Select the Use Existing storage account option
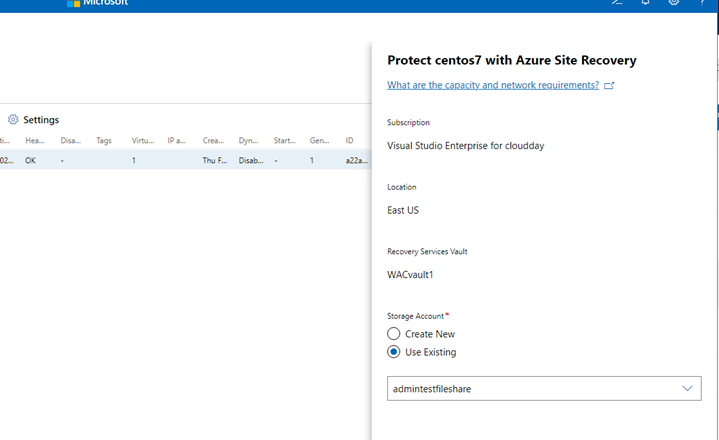719x440 pixels. pyautogui.click(x=393, y=352)
